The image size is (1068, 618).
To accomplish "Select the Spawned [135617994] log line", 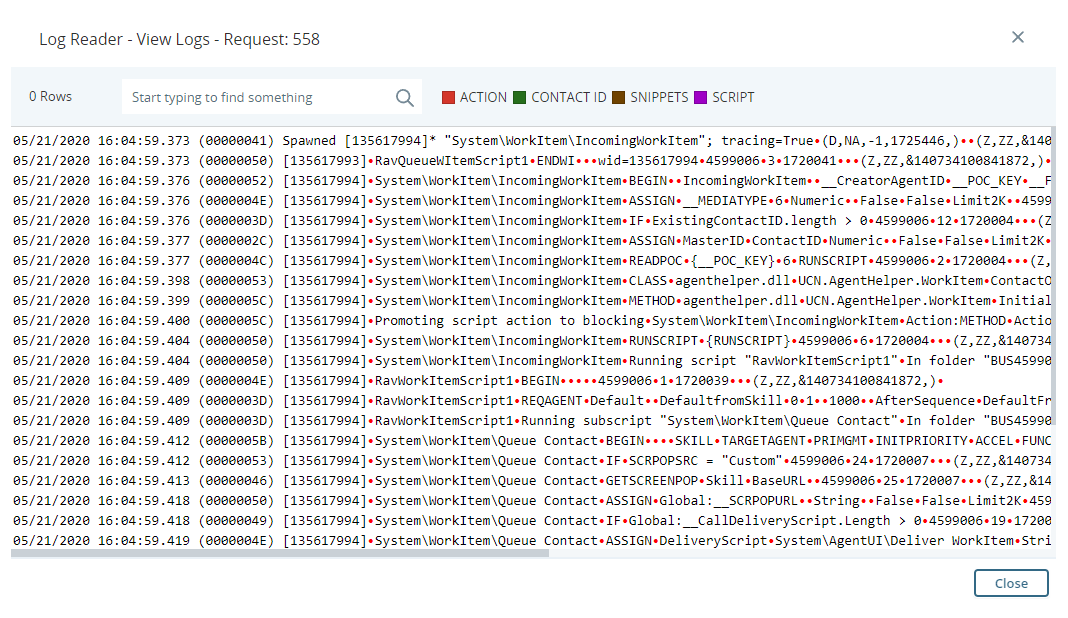I will point(532,141).
